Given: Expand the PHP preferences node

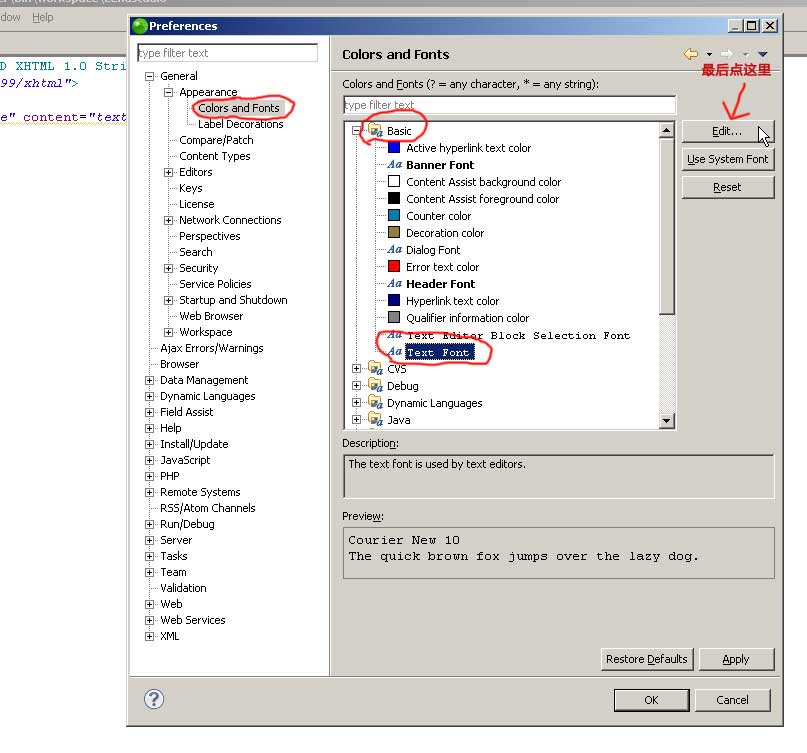Looking at the screenshot, I should (149, 476).
